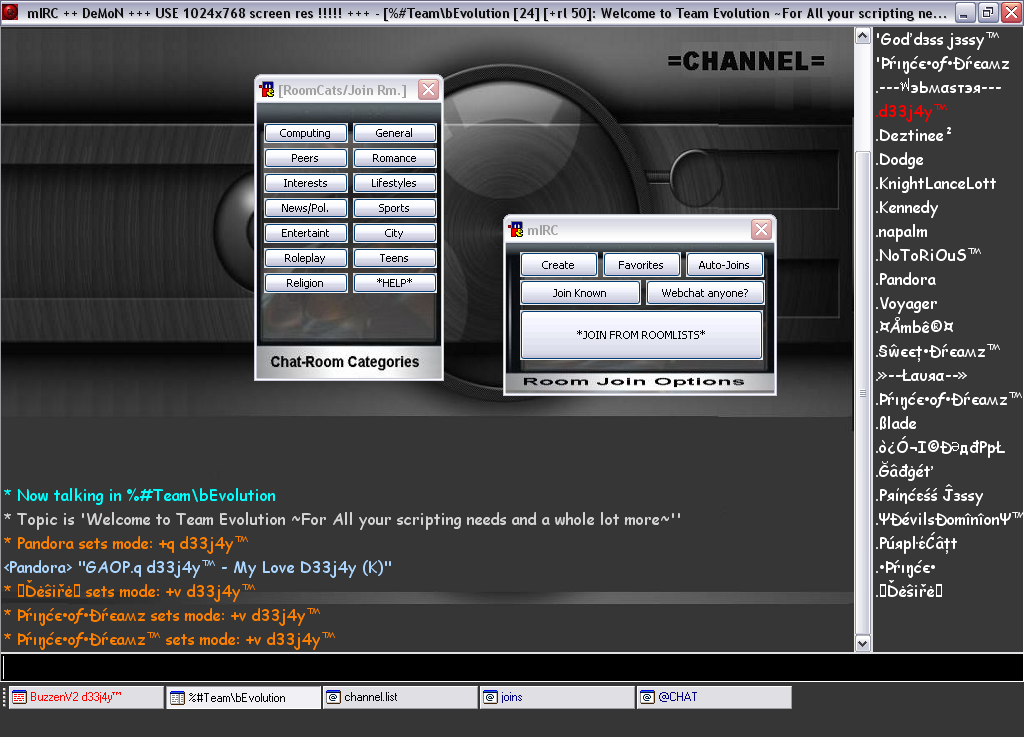Click the chat scrollbar up arrow
1024x737 pixels.
pyautogui.click(x=863, y=36)
